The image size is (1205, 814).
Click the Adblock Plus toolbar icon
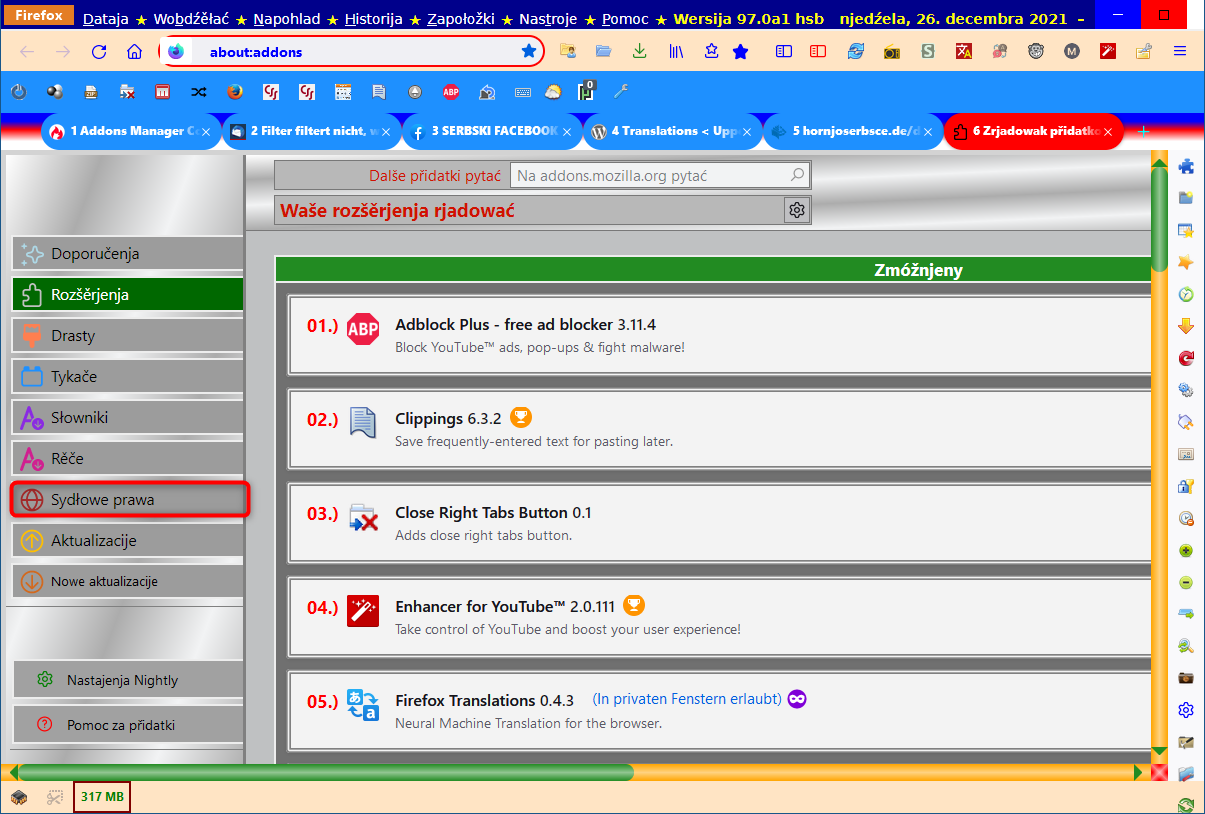point(451,92)
